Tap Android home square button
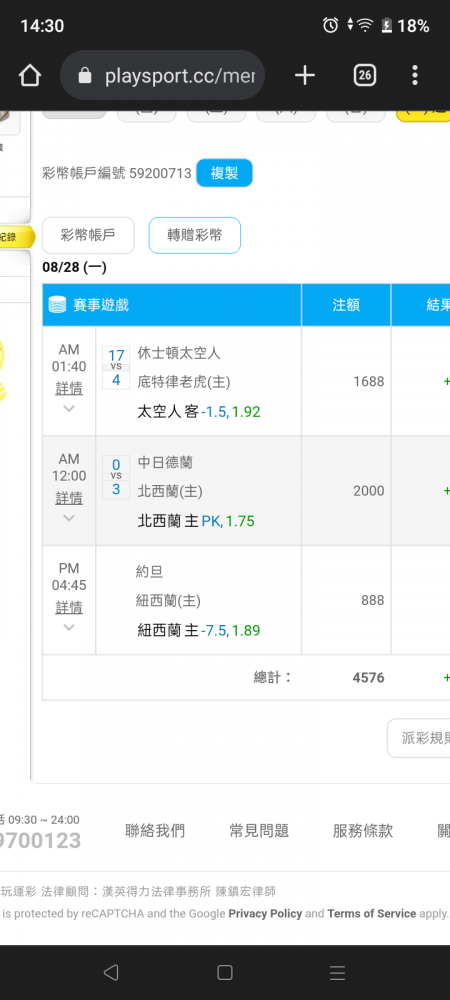The width and height of the screenshot is (450, 1000). (x=224, y=972)
